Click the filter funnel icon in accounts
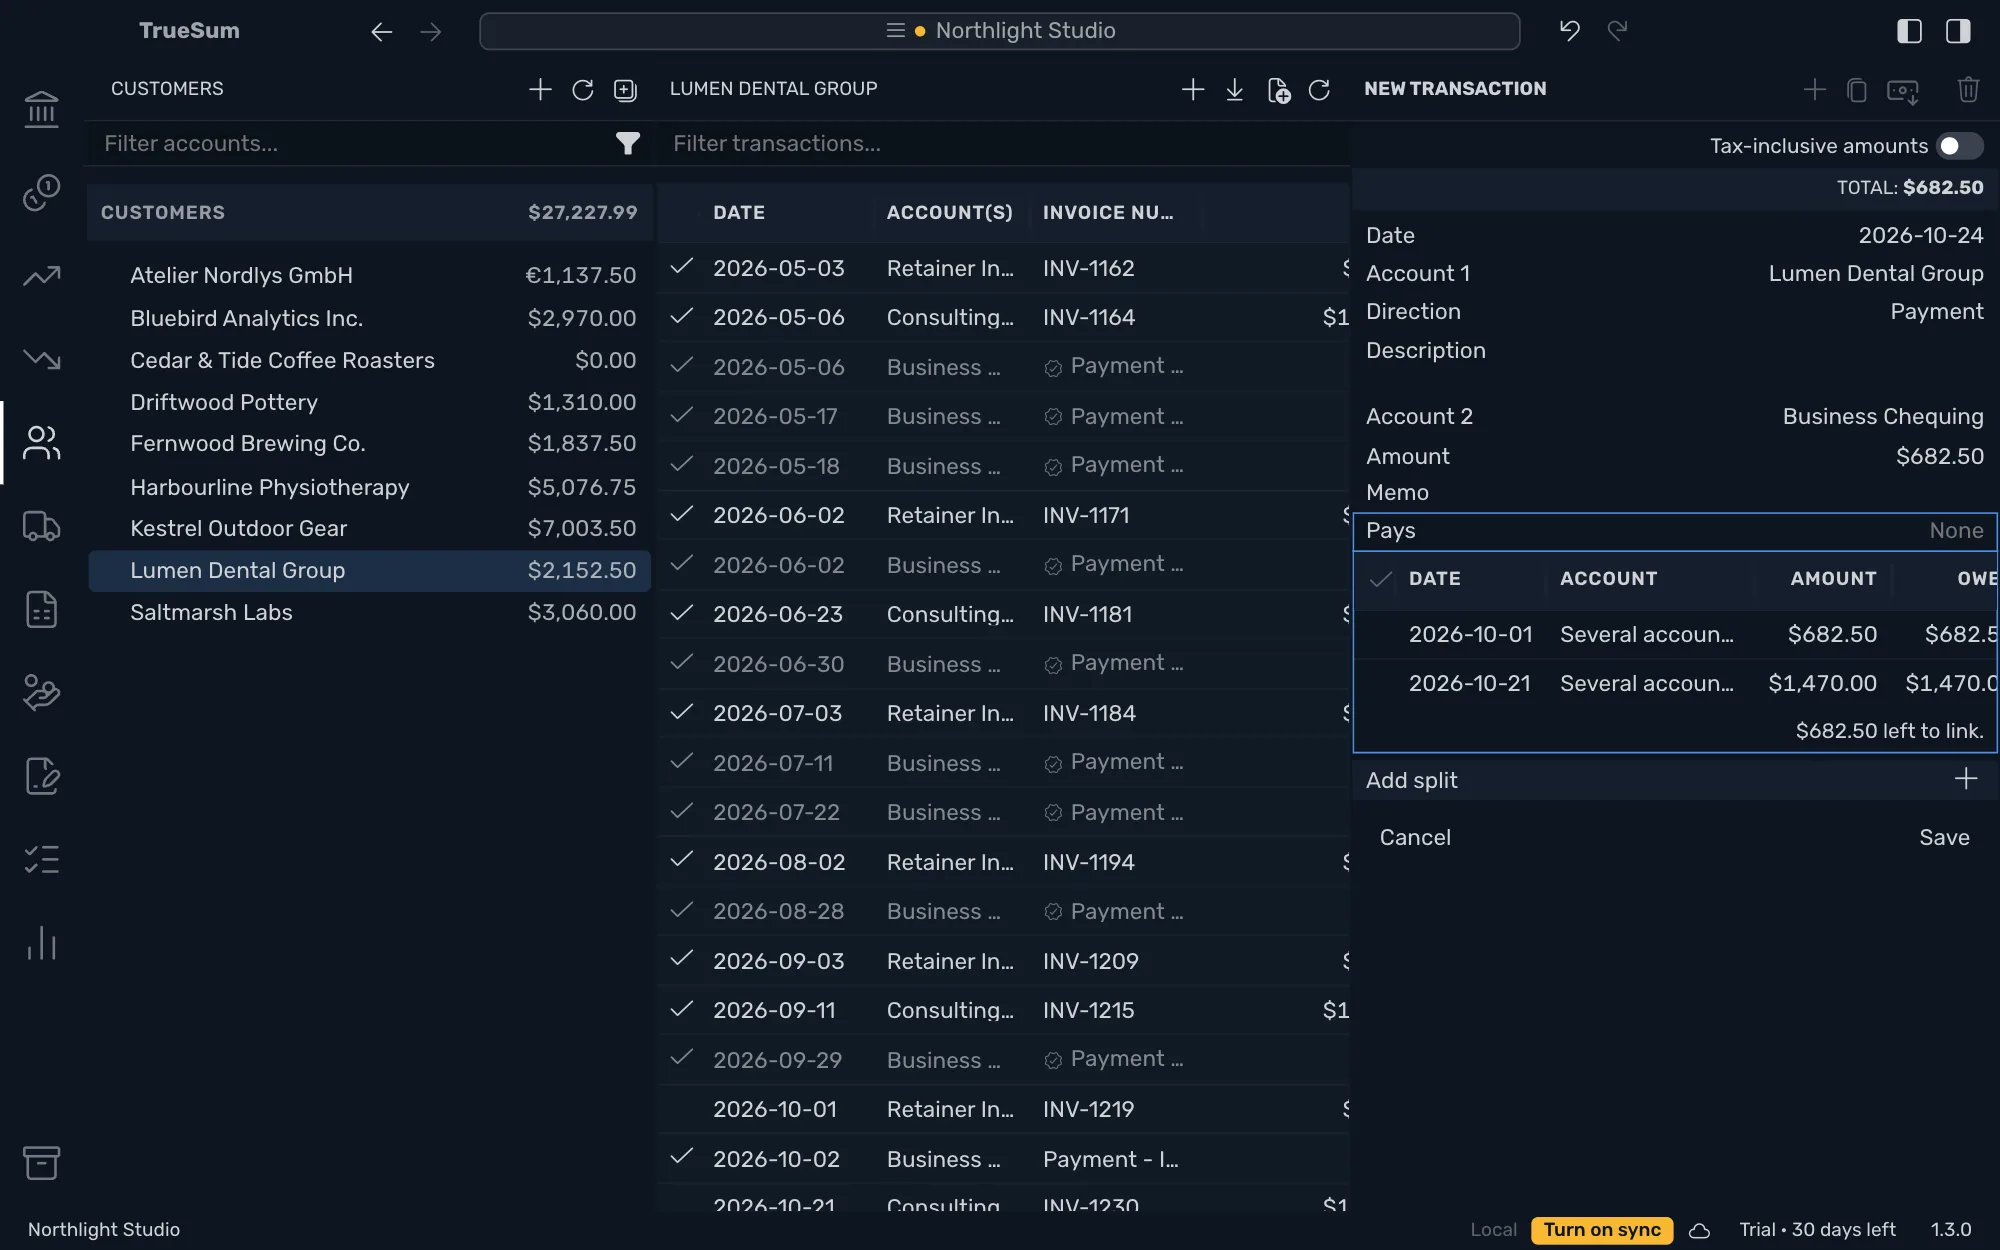 tap(627, 144)
